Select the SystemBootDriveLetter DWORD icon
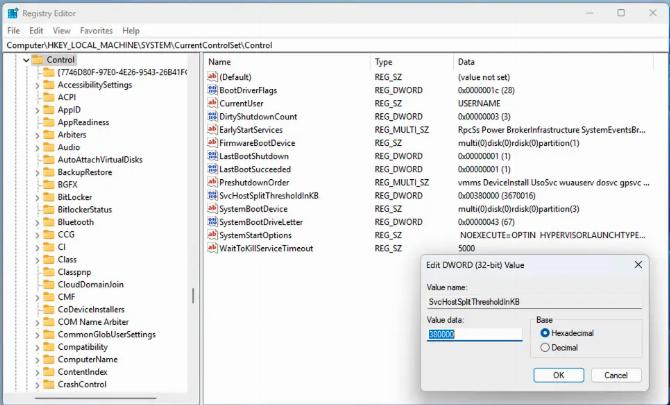The width and height of the screenshot is (670, 405). [212, 222]
